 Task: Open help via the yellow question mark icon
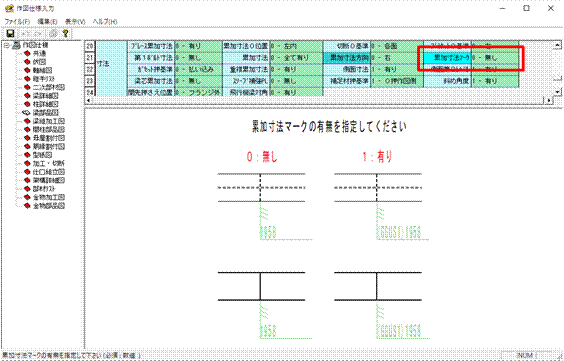click(x=65, y=34)
